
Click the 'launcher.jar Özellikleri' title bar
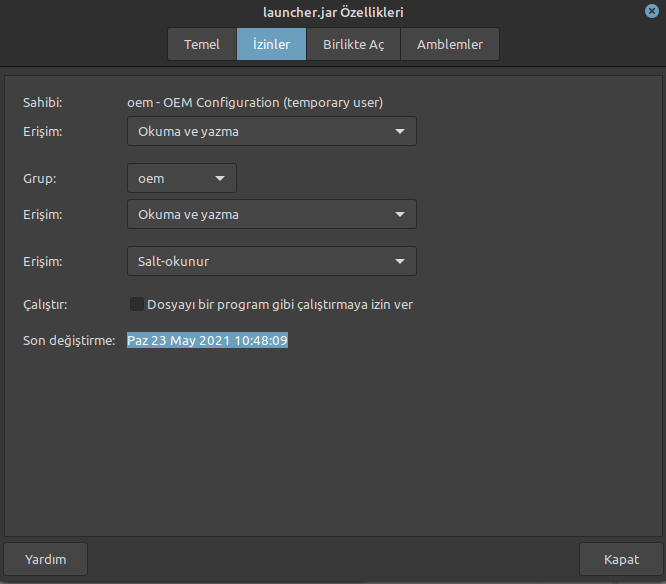333,12
